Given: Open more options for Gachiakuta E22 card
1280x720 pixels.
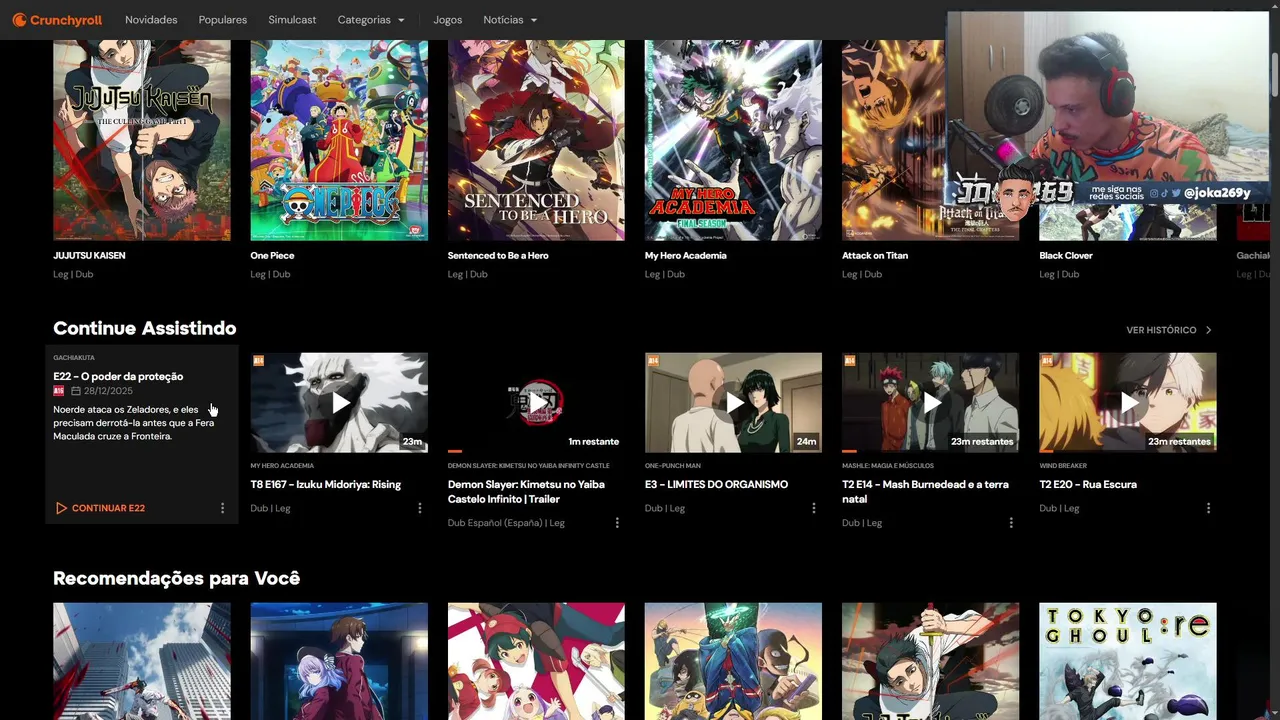Looking at the screenshot, I should pos(222,508).
